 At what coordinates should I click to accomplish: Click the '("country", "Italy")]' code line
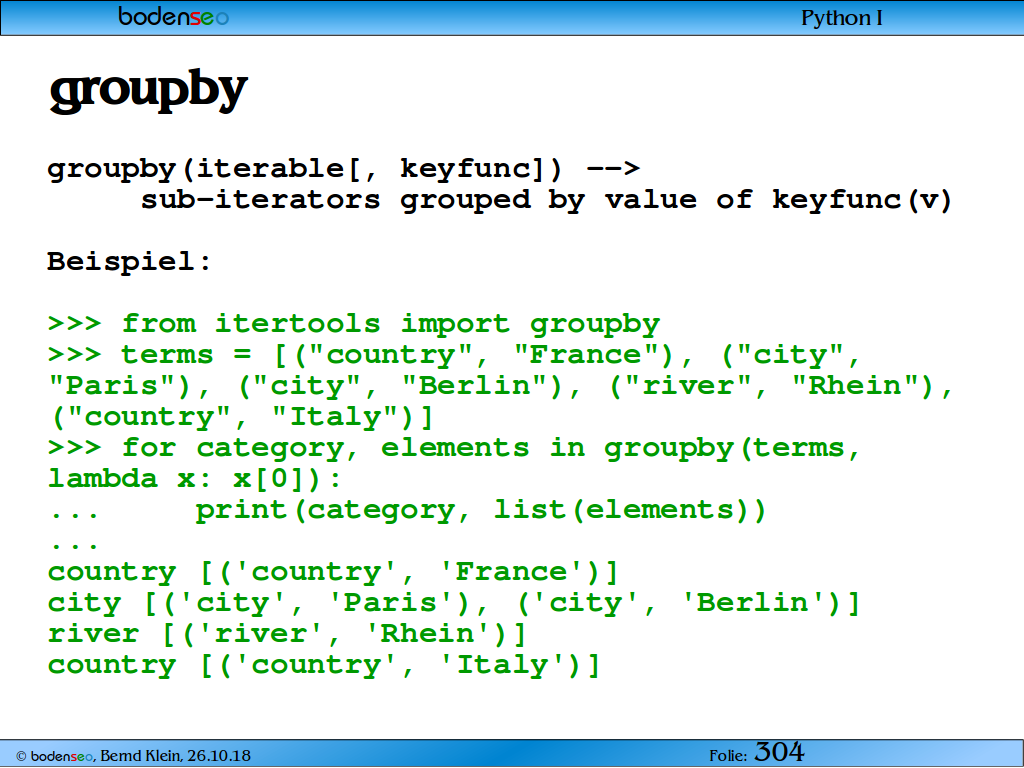coord(241,417)
